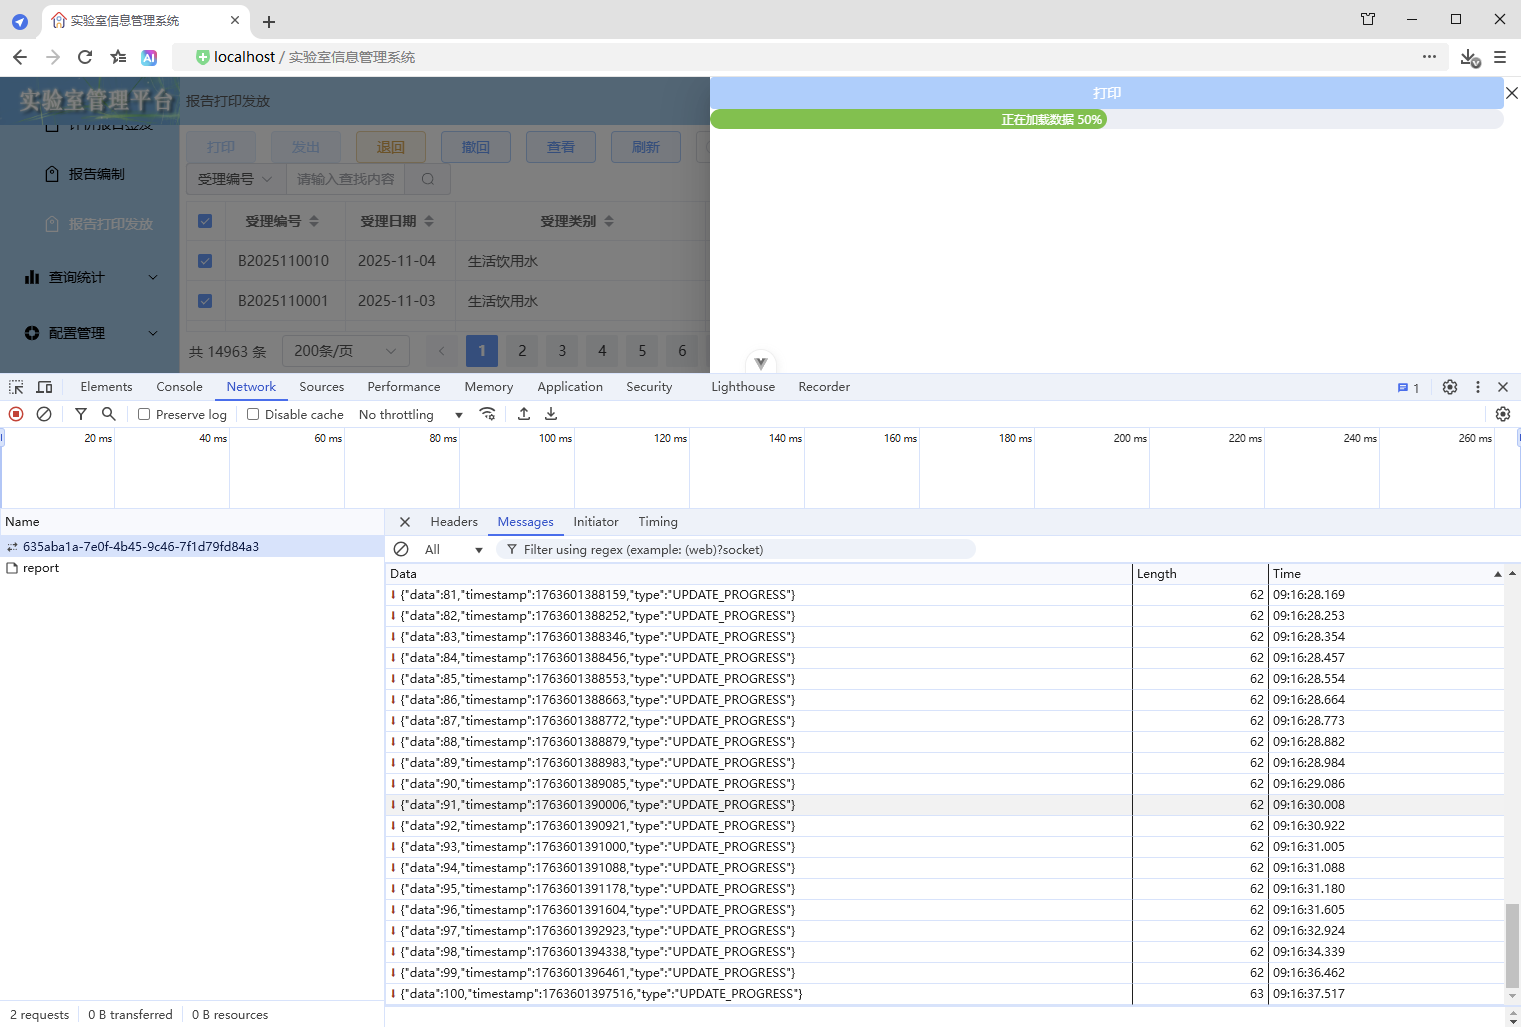Click the 退回 button

[391, 147]
